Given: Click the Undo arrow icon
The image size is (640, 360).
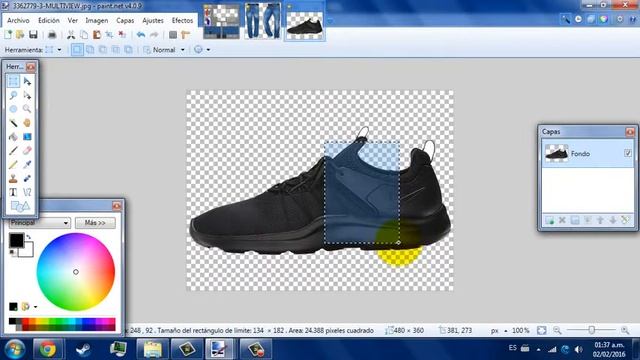Looking at the screenshot, I should 141,35.
